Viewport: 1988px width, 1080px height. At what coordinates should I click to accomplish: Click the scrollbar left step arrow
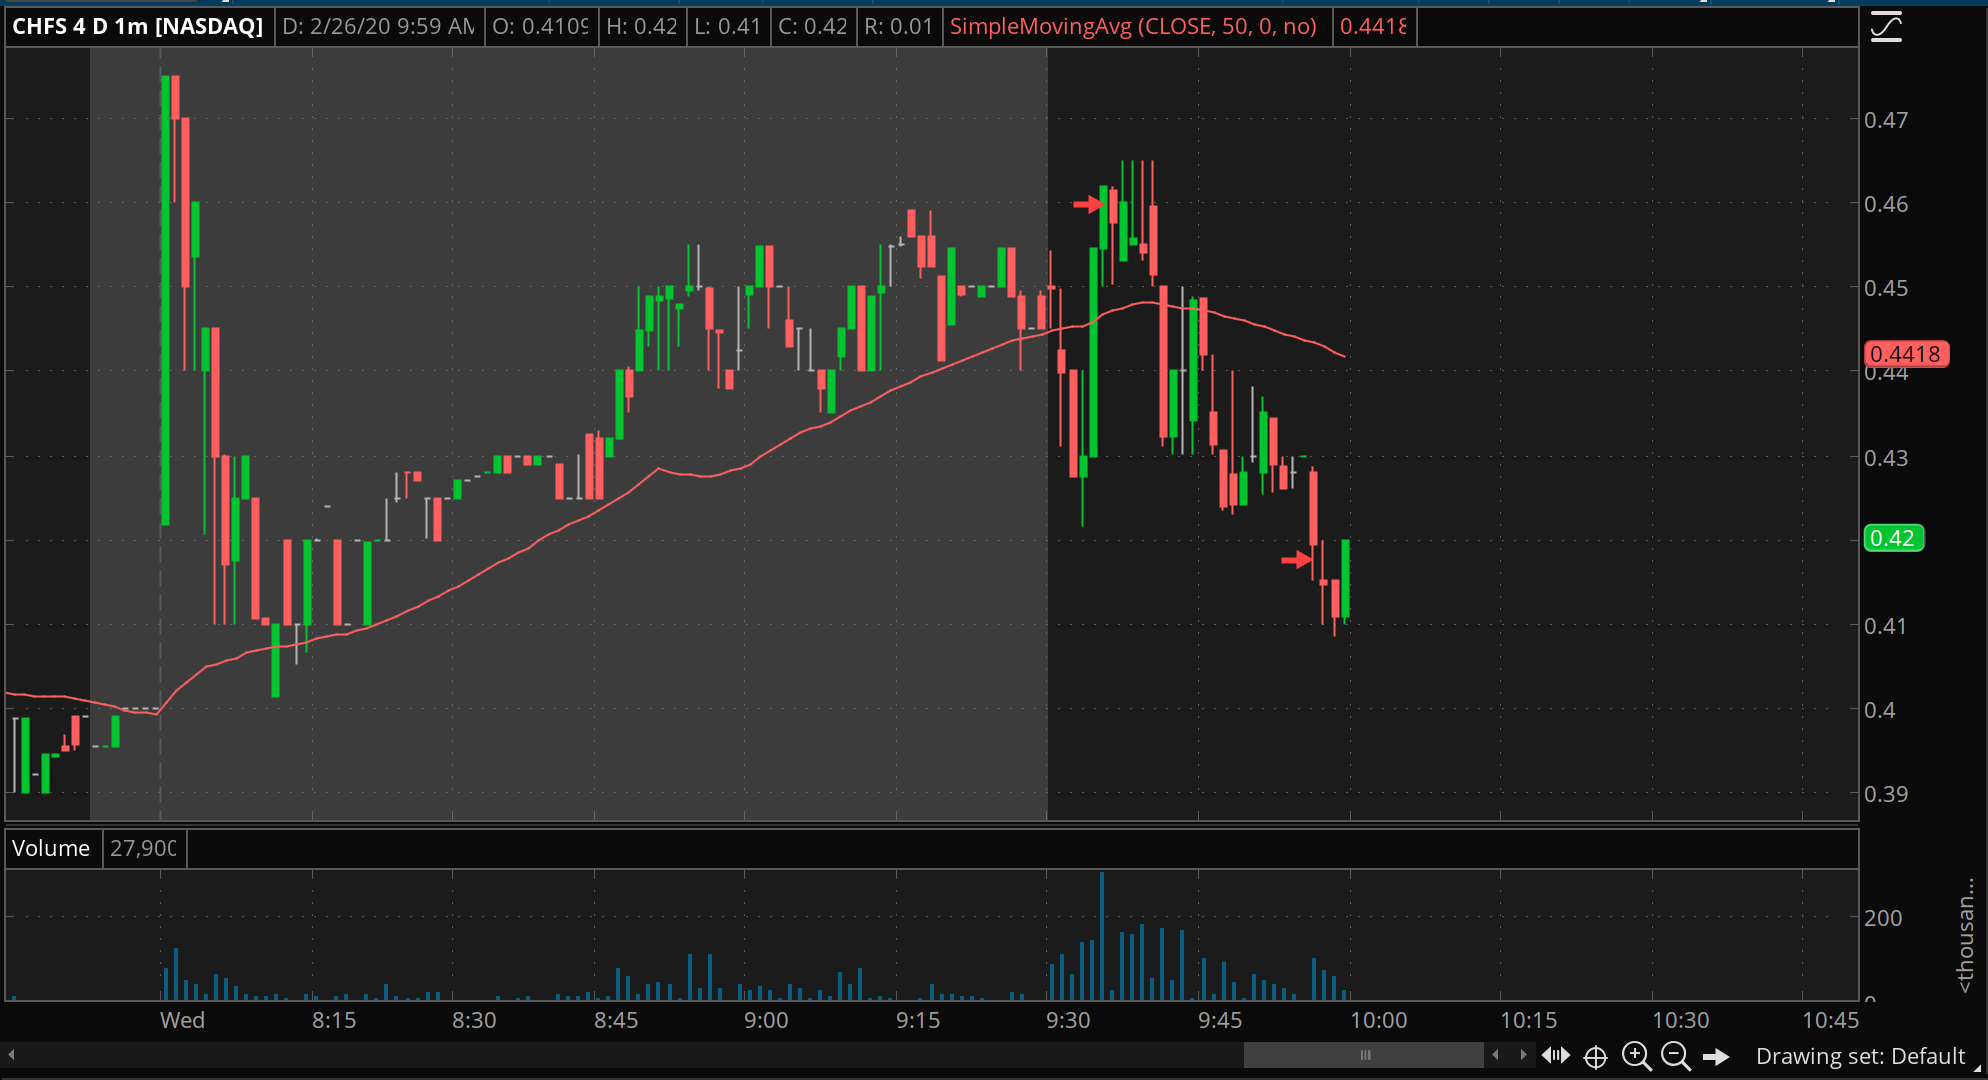point(1496,1055)
